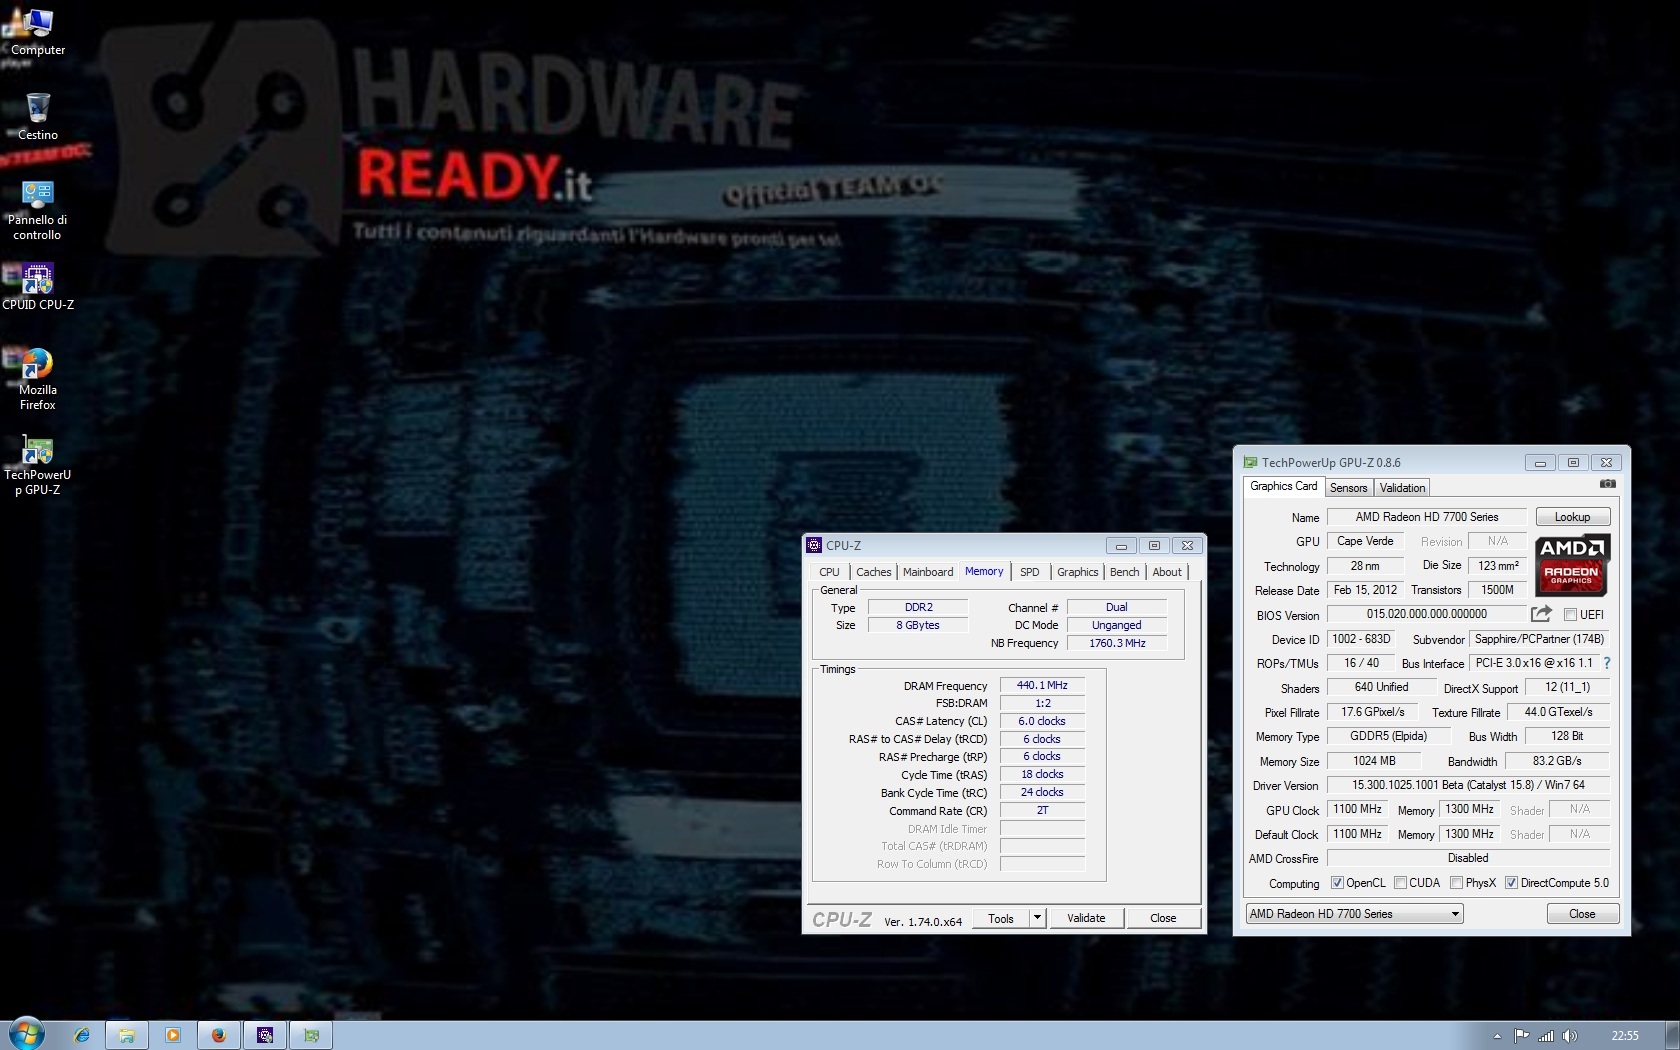Open Internet Explorer from taskbar

coord(82,1035)
